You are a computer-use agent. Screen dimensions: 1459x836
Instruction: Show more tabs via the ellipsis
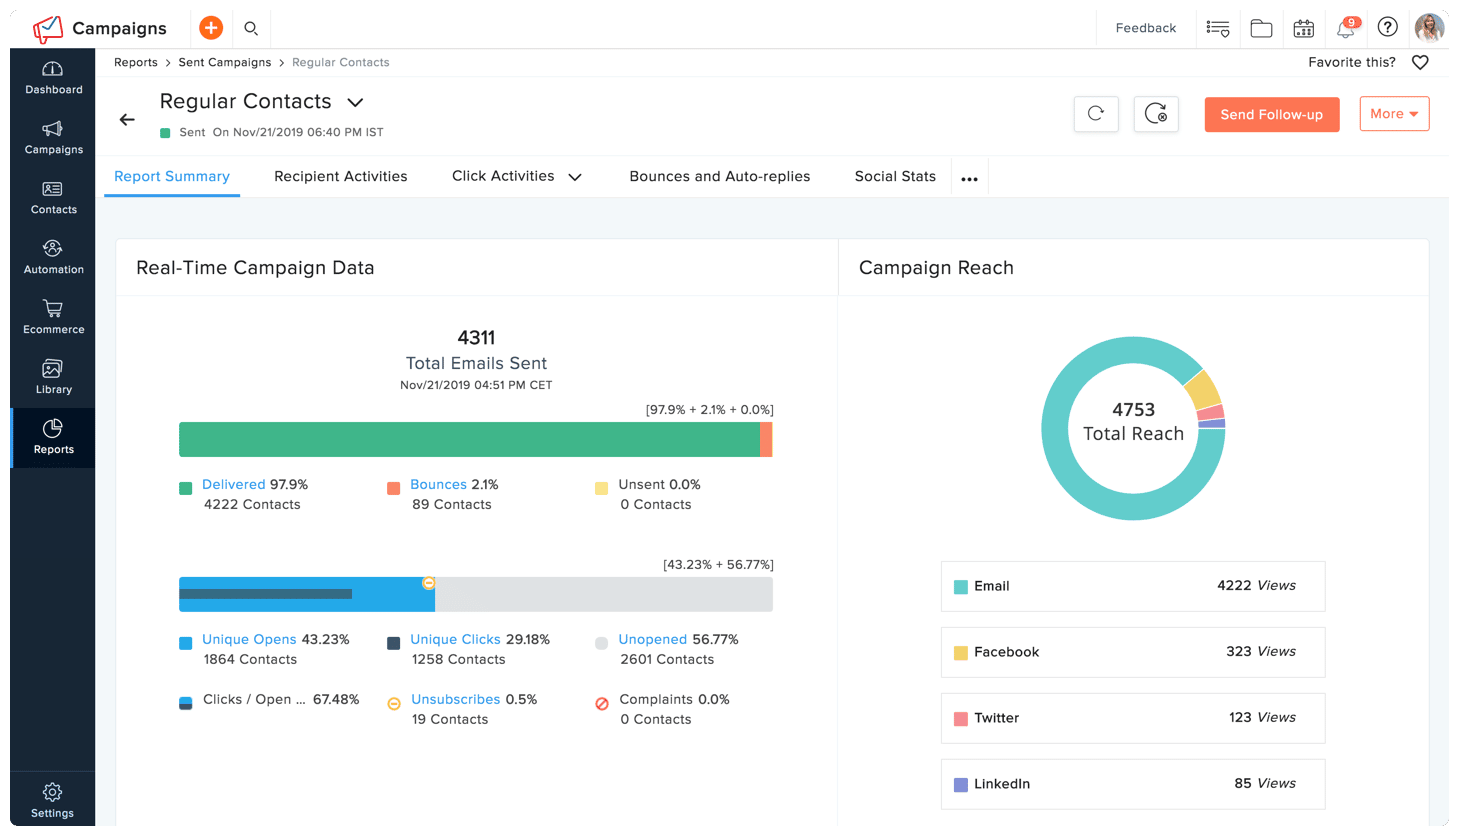(969, 179)
